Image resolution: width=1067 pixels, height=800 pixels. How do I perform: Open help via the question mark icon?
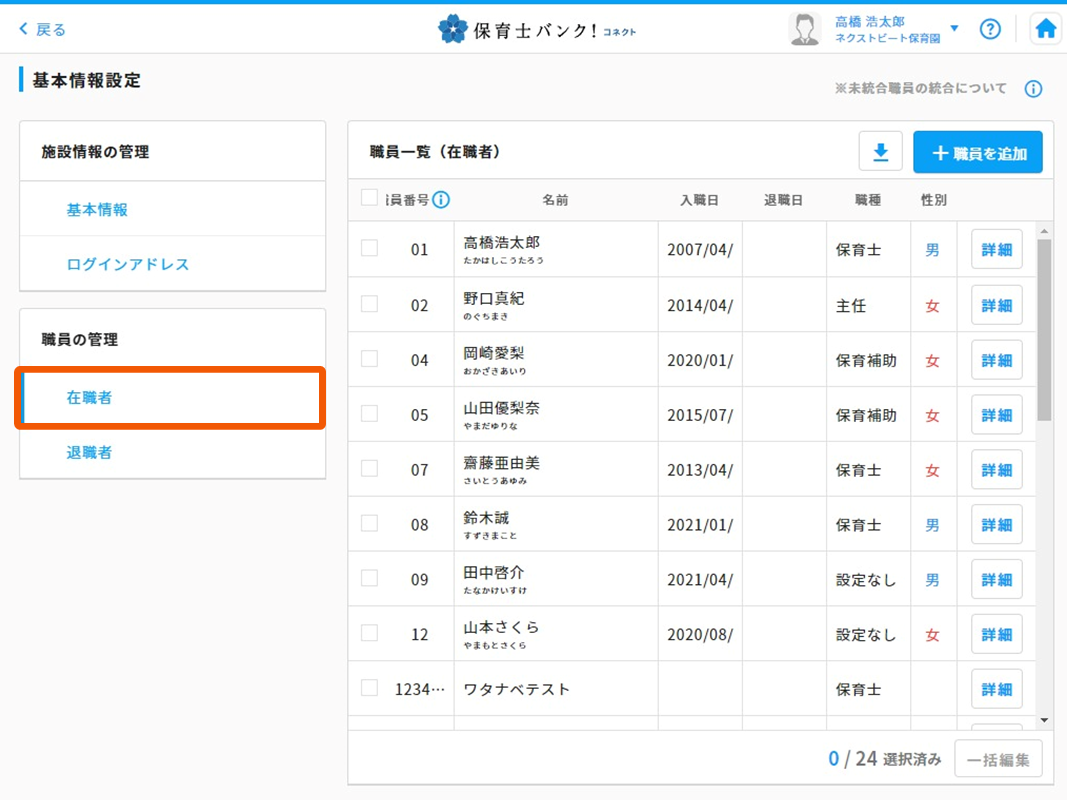click(x=990, y=29)
